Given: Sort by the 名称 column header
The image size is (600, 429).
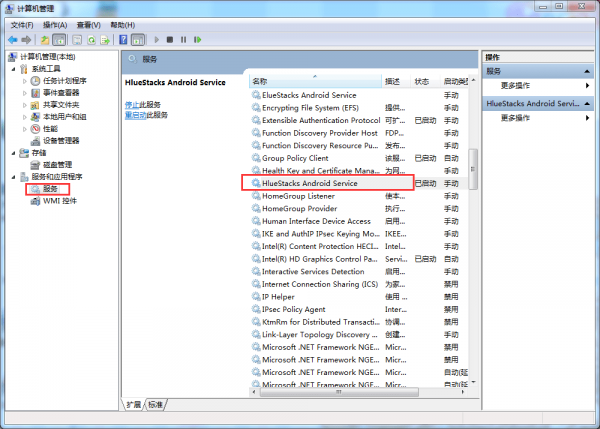Looking at the screenshot, I should [315, 82].
